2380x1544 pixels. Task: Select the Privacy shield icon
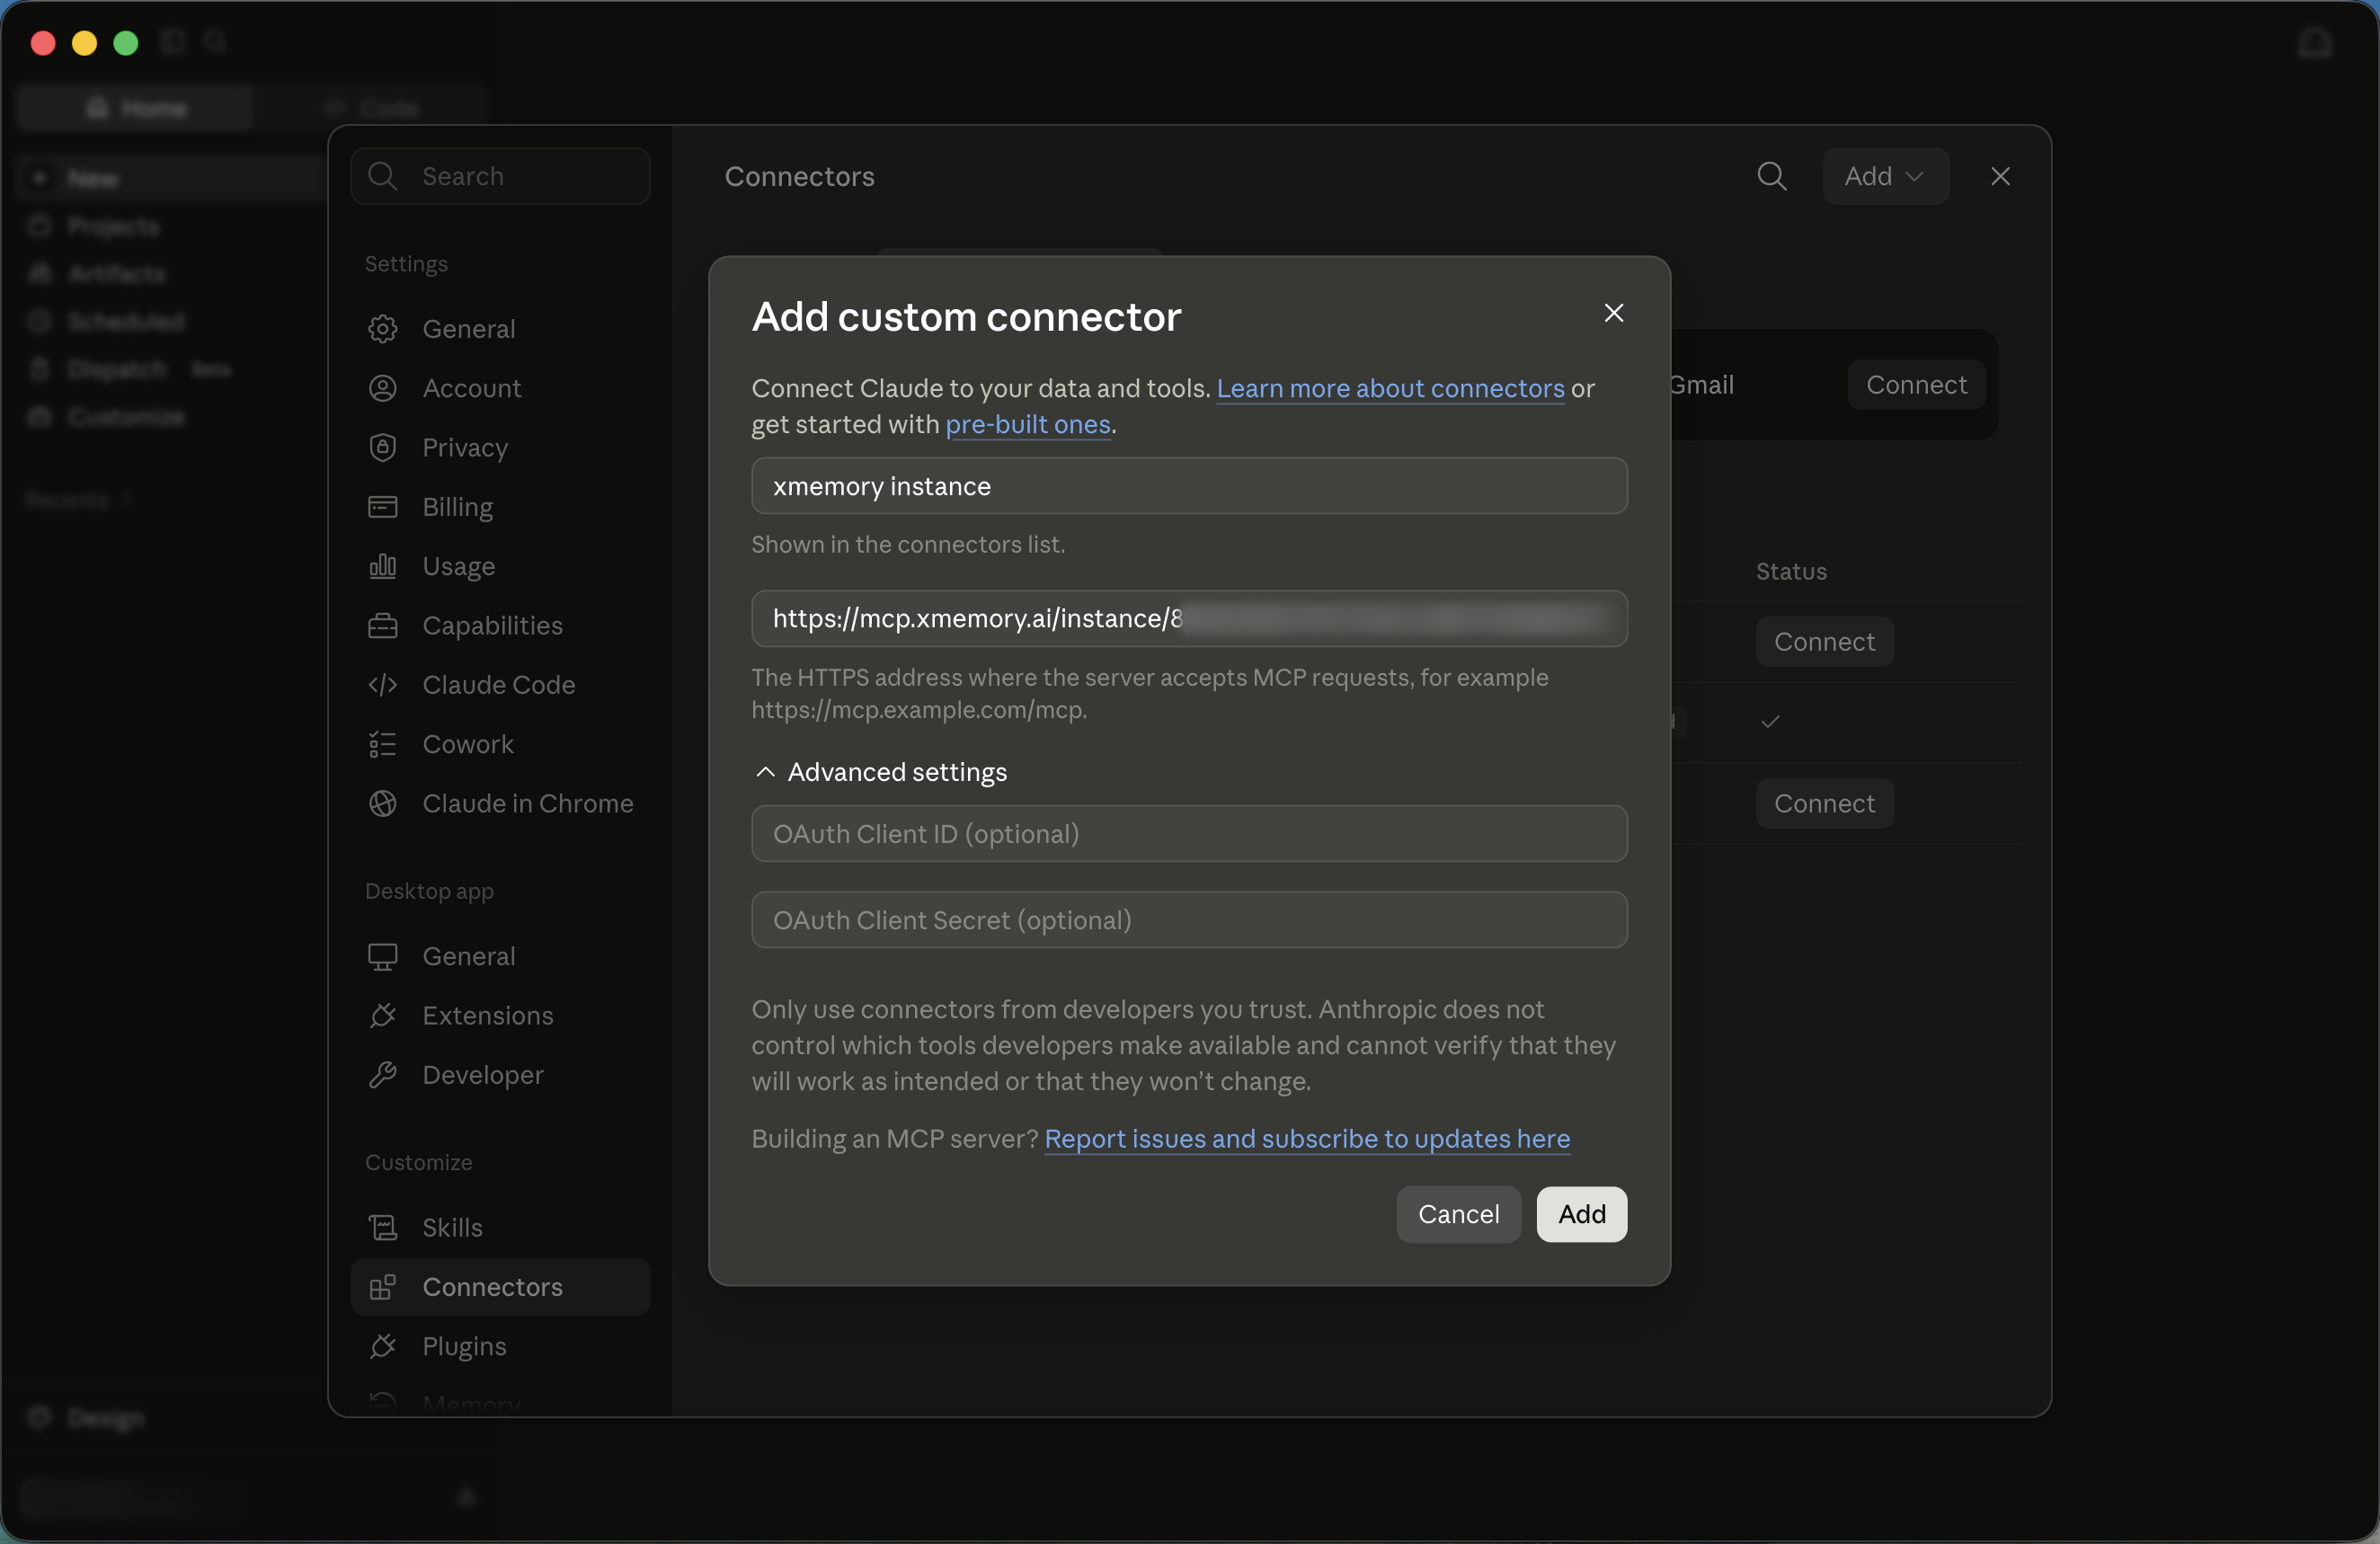(x=382, y=447)
